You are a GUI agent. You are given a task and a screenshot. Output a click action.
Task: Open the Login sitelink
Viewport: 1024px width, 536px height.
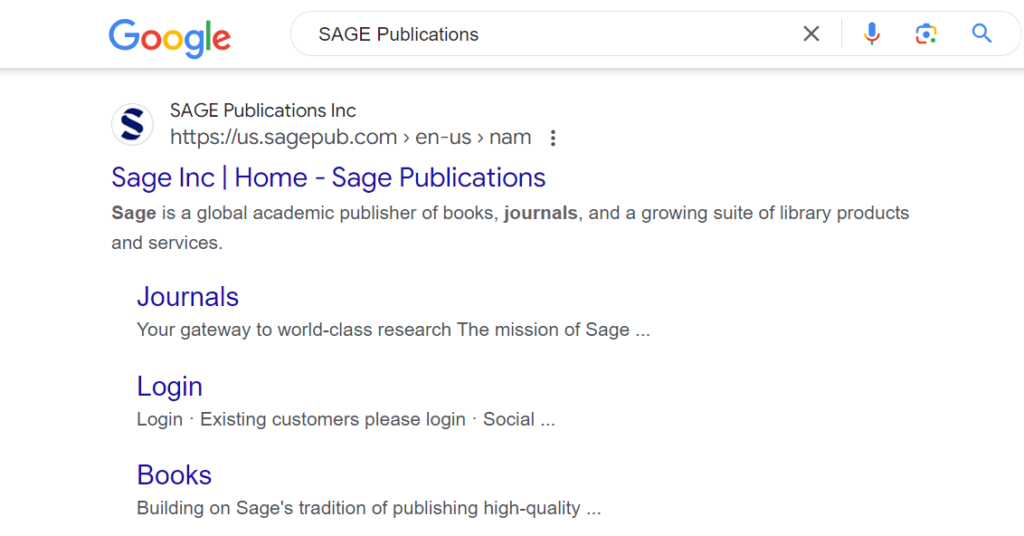[170, 386]
